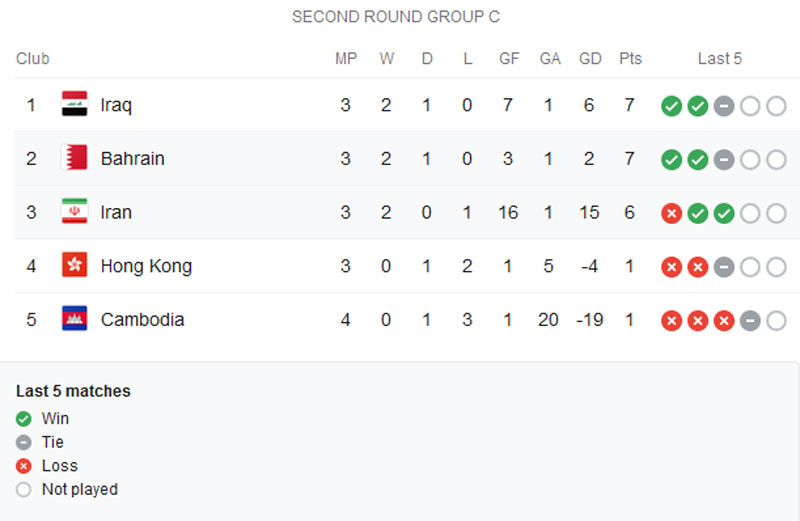The width and height of the screenshot is (800, 521).
Task: Click the Last 5 column header
Action: tap(719, 59)
